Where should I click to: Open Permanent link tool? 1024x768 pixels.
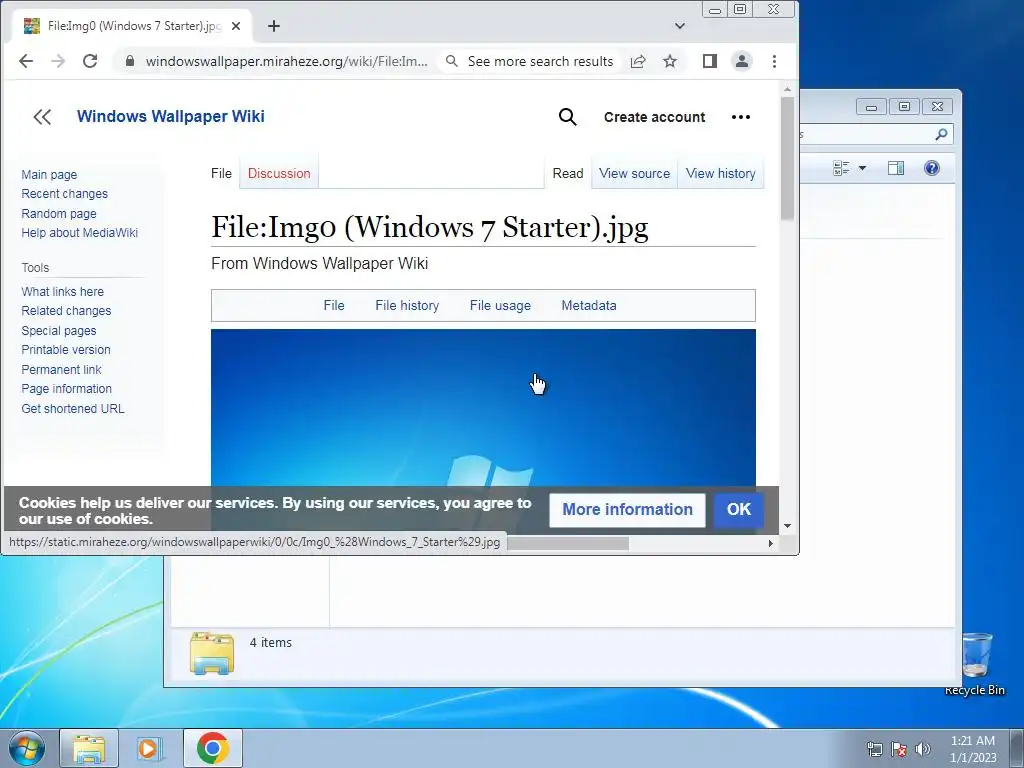click(x=61, y=369)
